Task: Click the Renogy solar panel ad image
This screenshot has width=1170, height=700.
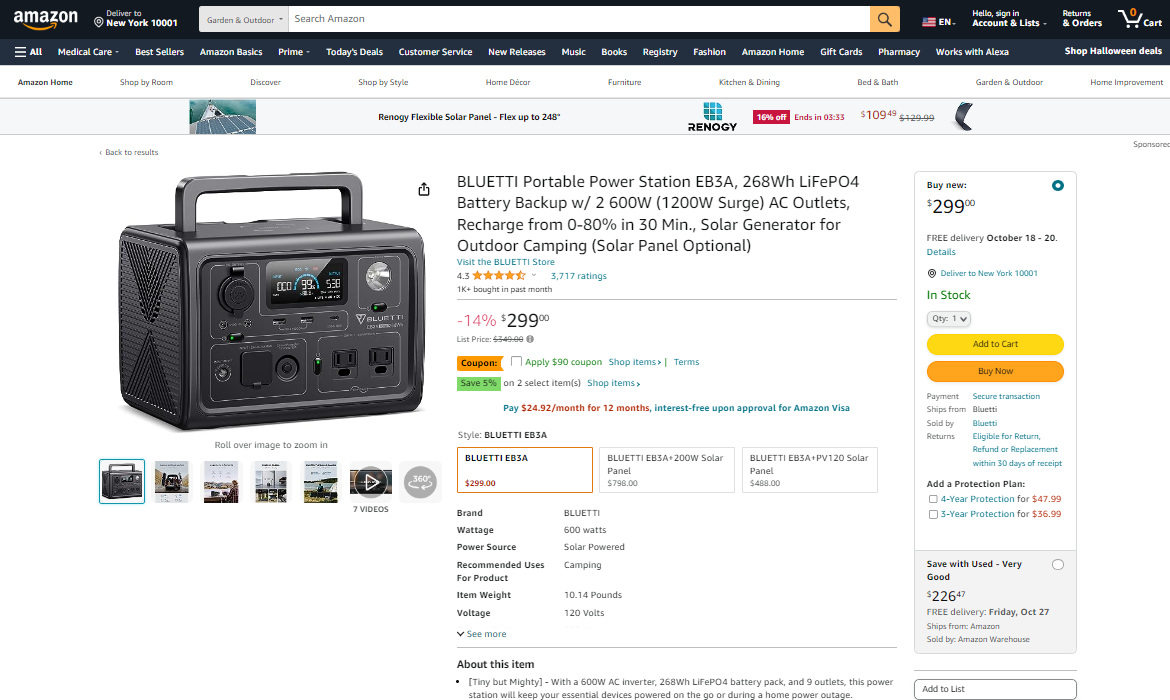Action: pos(222,117)
